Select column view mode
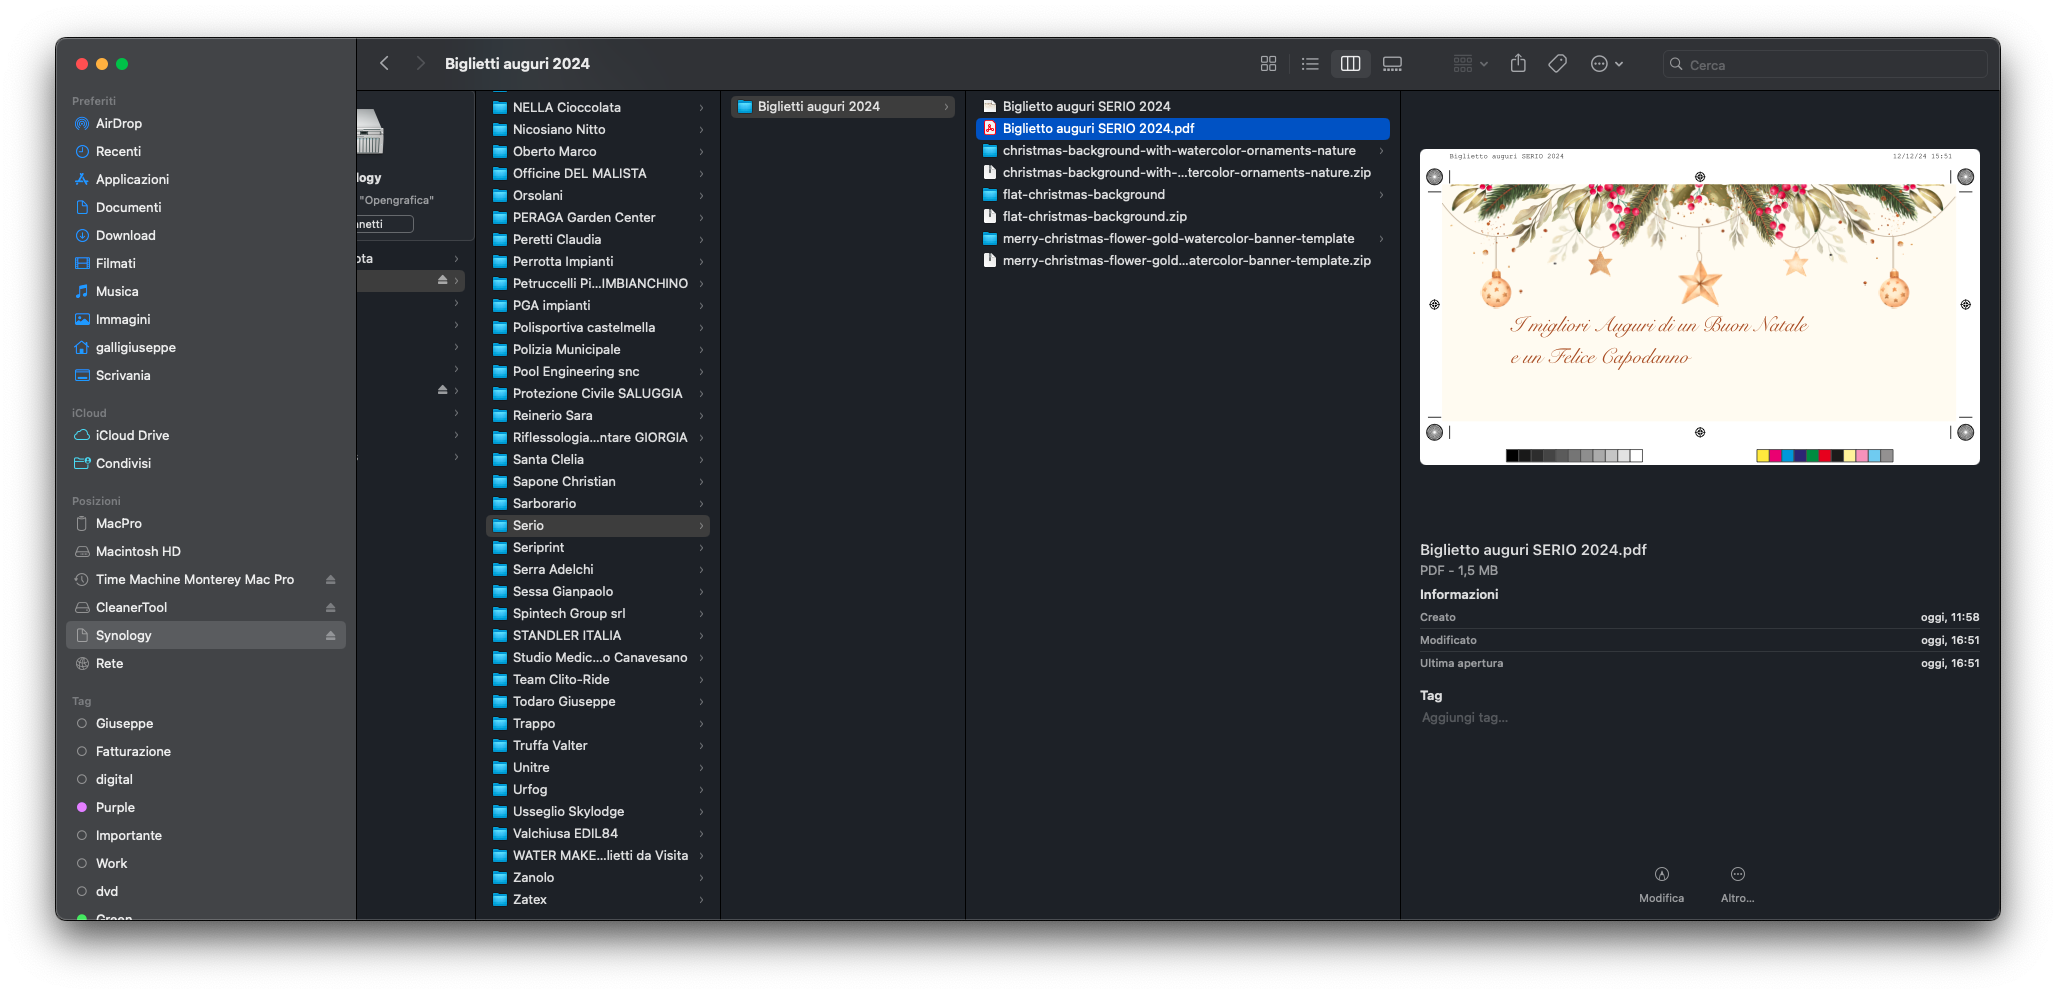2056x994 pixels. pos(1350,64)
